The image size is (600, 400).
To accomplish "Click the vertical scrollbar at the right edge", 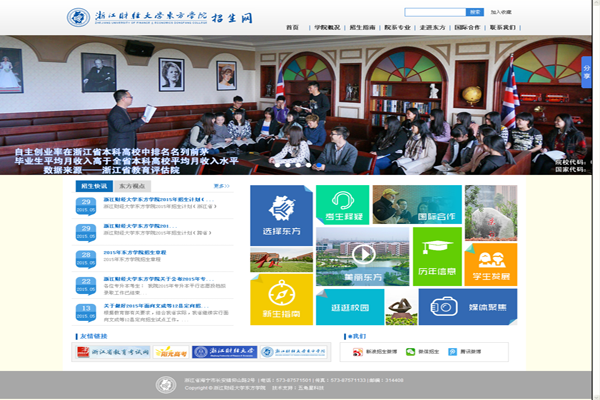I will [595, 200].
